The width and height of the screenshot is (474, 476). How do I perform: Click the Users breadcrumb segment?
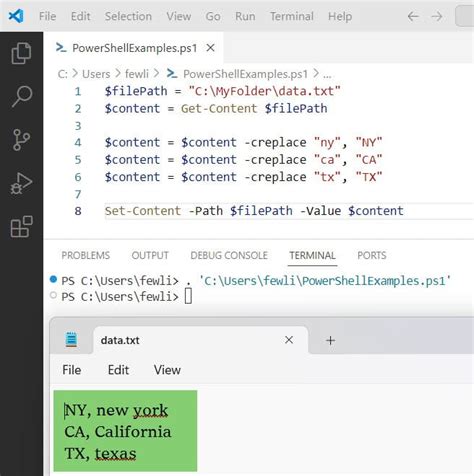click(96, 74)
